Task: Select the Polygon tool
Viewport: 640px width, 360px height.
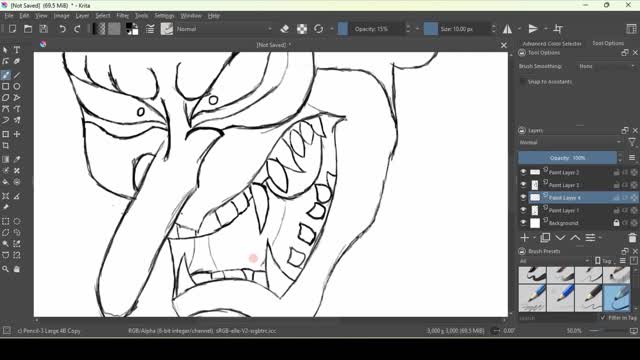Action: click(5, 98)
